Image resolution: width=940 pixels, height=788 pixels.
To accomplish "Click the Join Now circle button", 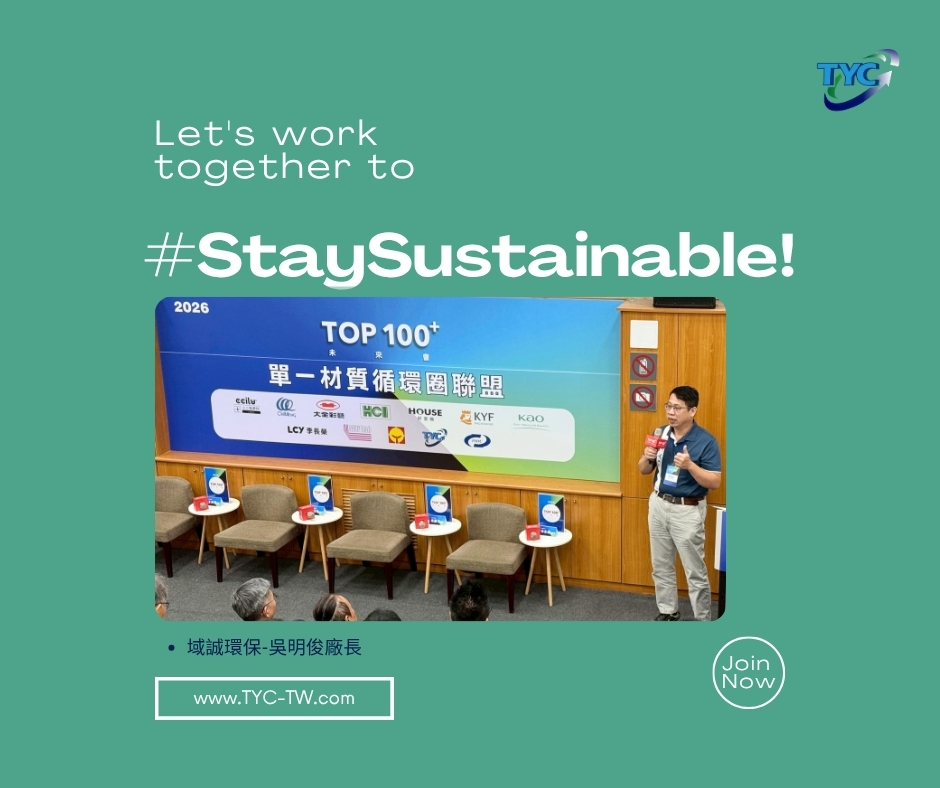I will (x=748, y=672).
